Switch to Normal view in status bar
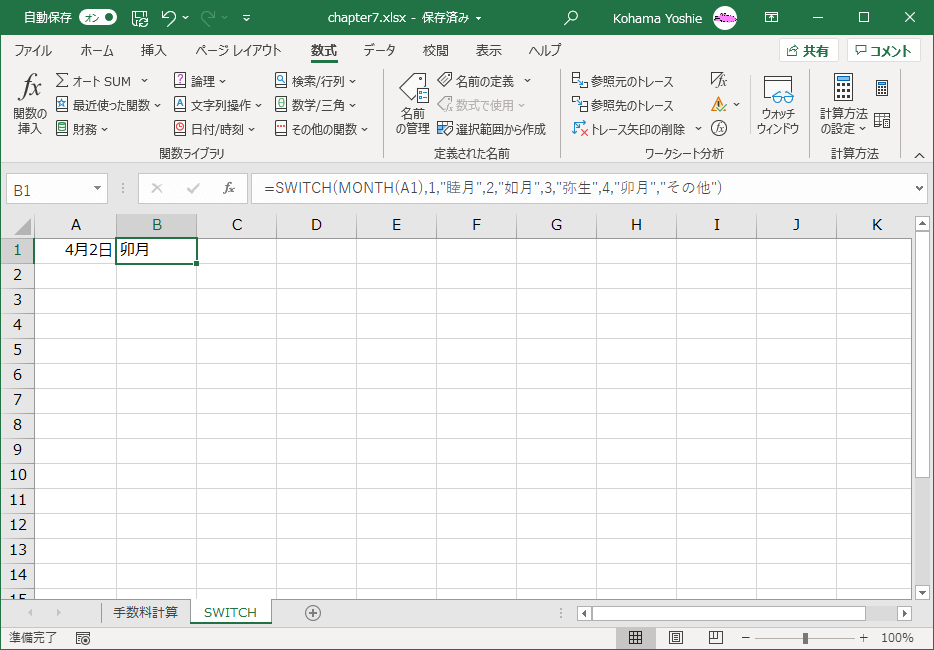The height and width of the screenshot is (650, 934). 636,637
